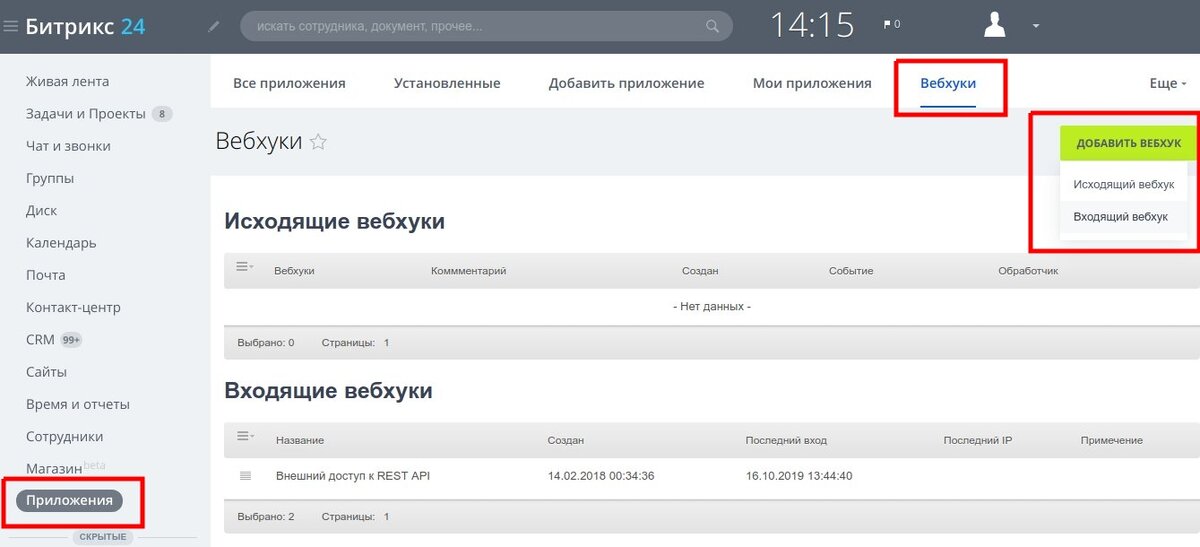Go to CRM in left sidebar
1200x547 pixels.
(40, 340)
